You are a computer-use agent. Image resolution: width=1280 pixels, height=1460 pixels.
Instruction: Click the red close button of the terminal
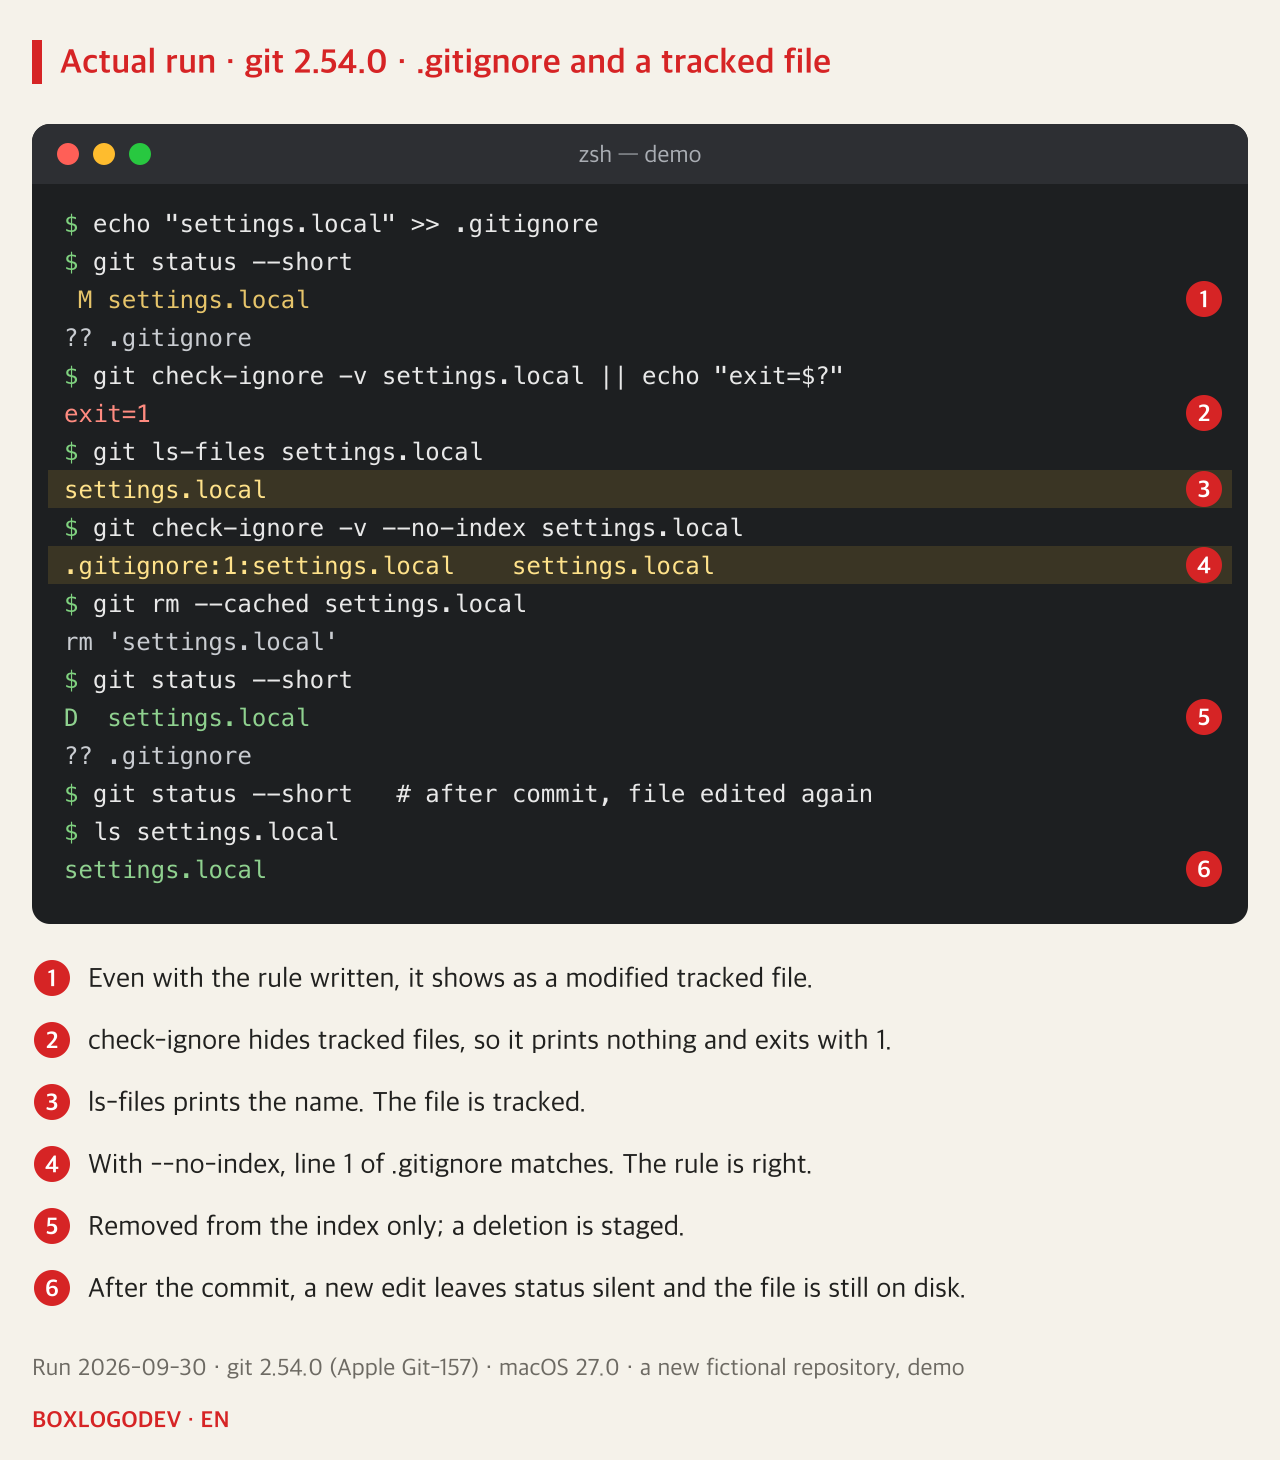pos(68,154)
